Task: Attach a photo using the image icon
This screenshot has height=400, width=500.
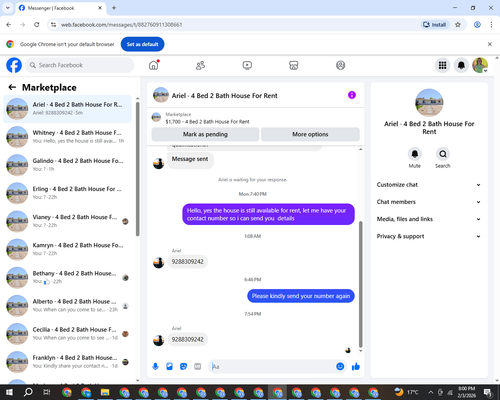Action: click(169, 367)
